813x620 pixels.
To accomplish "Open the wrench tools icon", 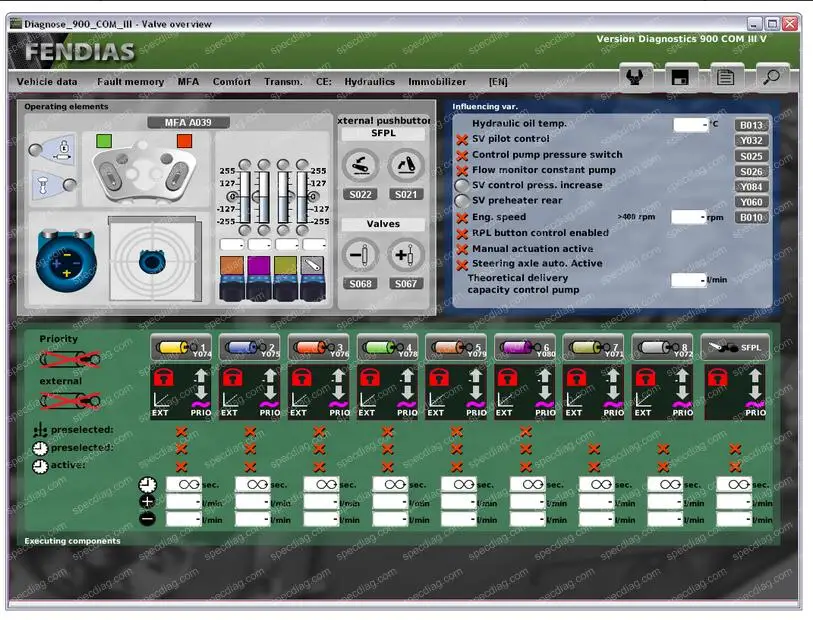I will coord(635,78).
